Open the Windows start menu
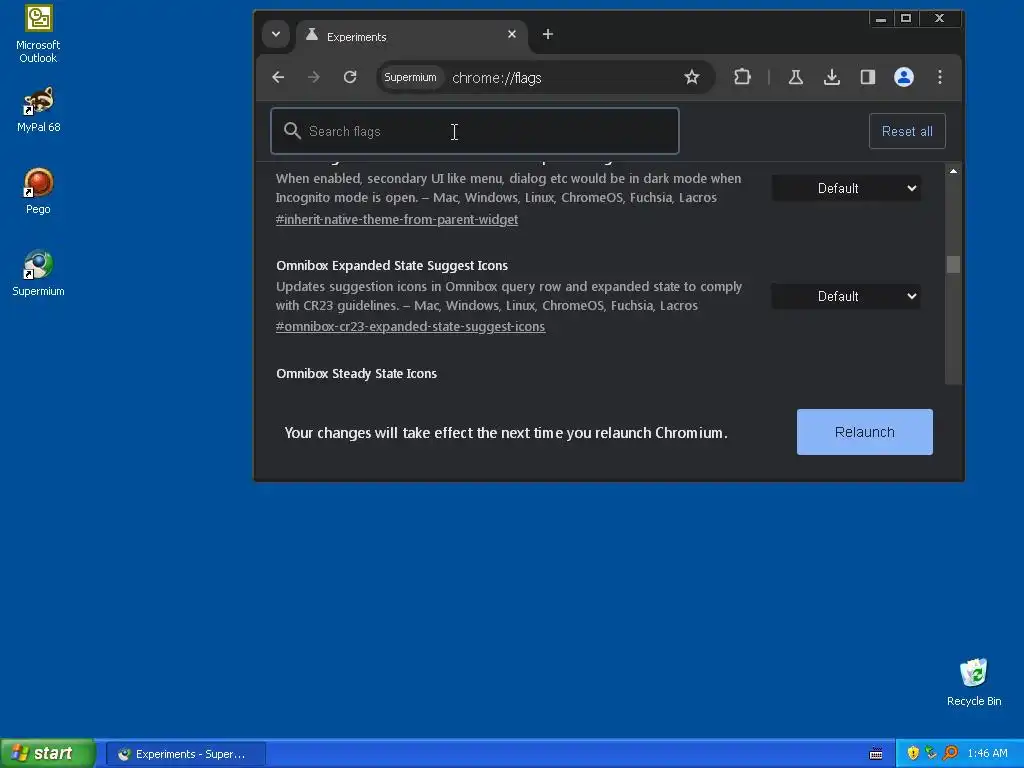The height and width of the screenshot is (768, 1024). [x=48, y=754]
